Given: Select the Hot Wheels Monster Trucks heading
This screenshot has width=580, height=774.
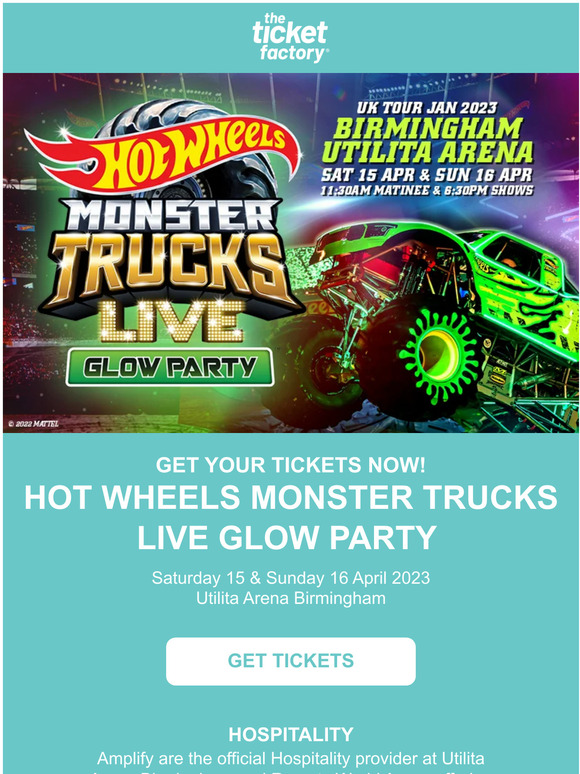Looking at the screenshot, I should pos(291,498).
